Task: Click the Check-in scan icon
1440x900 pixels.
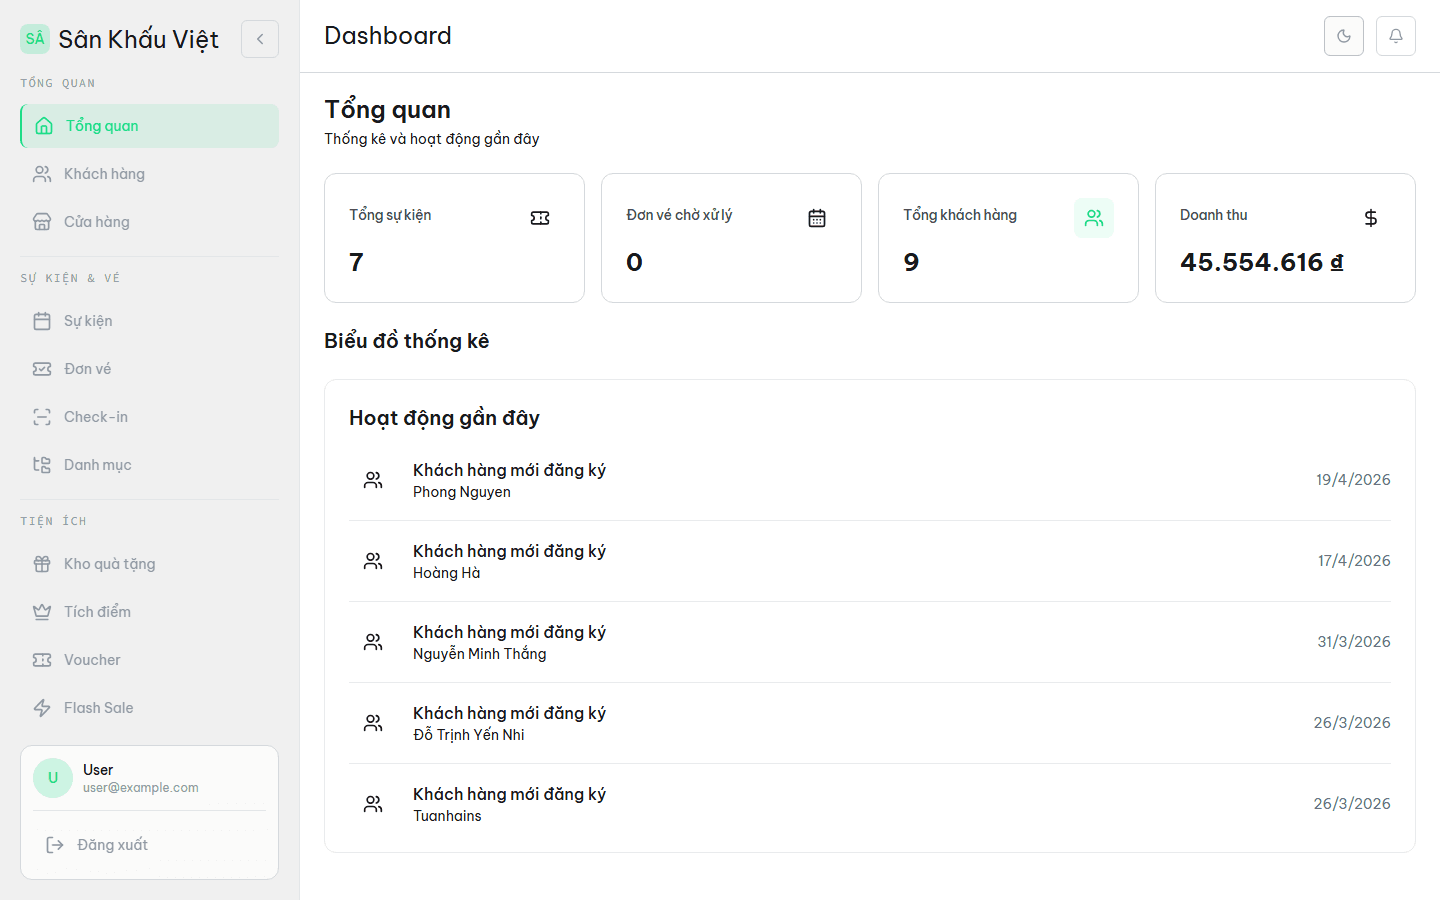Action: pos(42,417)
